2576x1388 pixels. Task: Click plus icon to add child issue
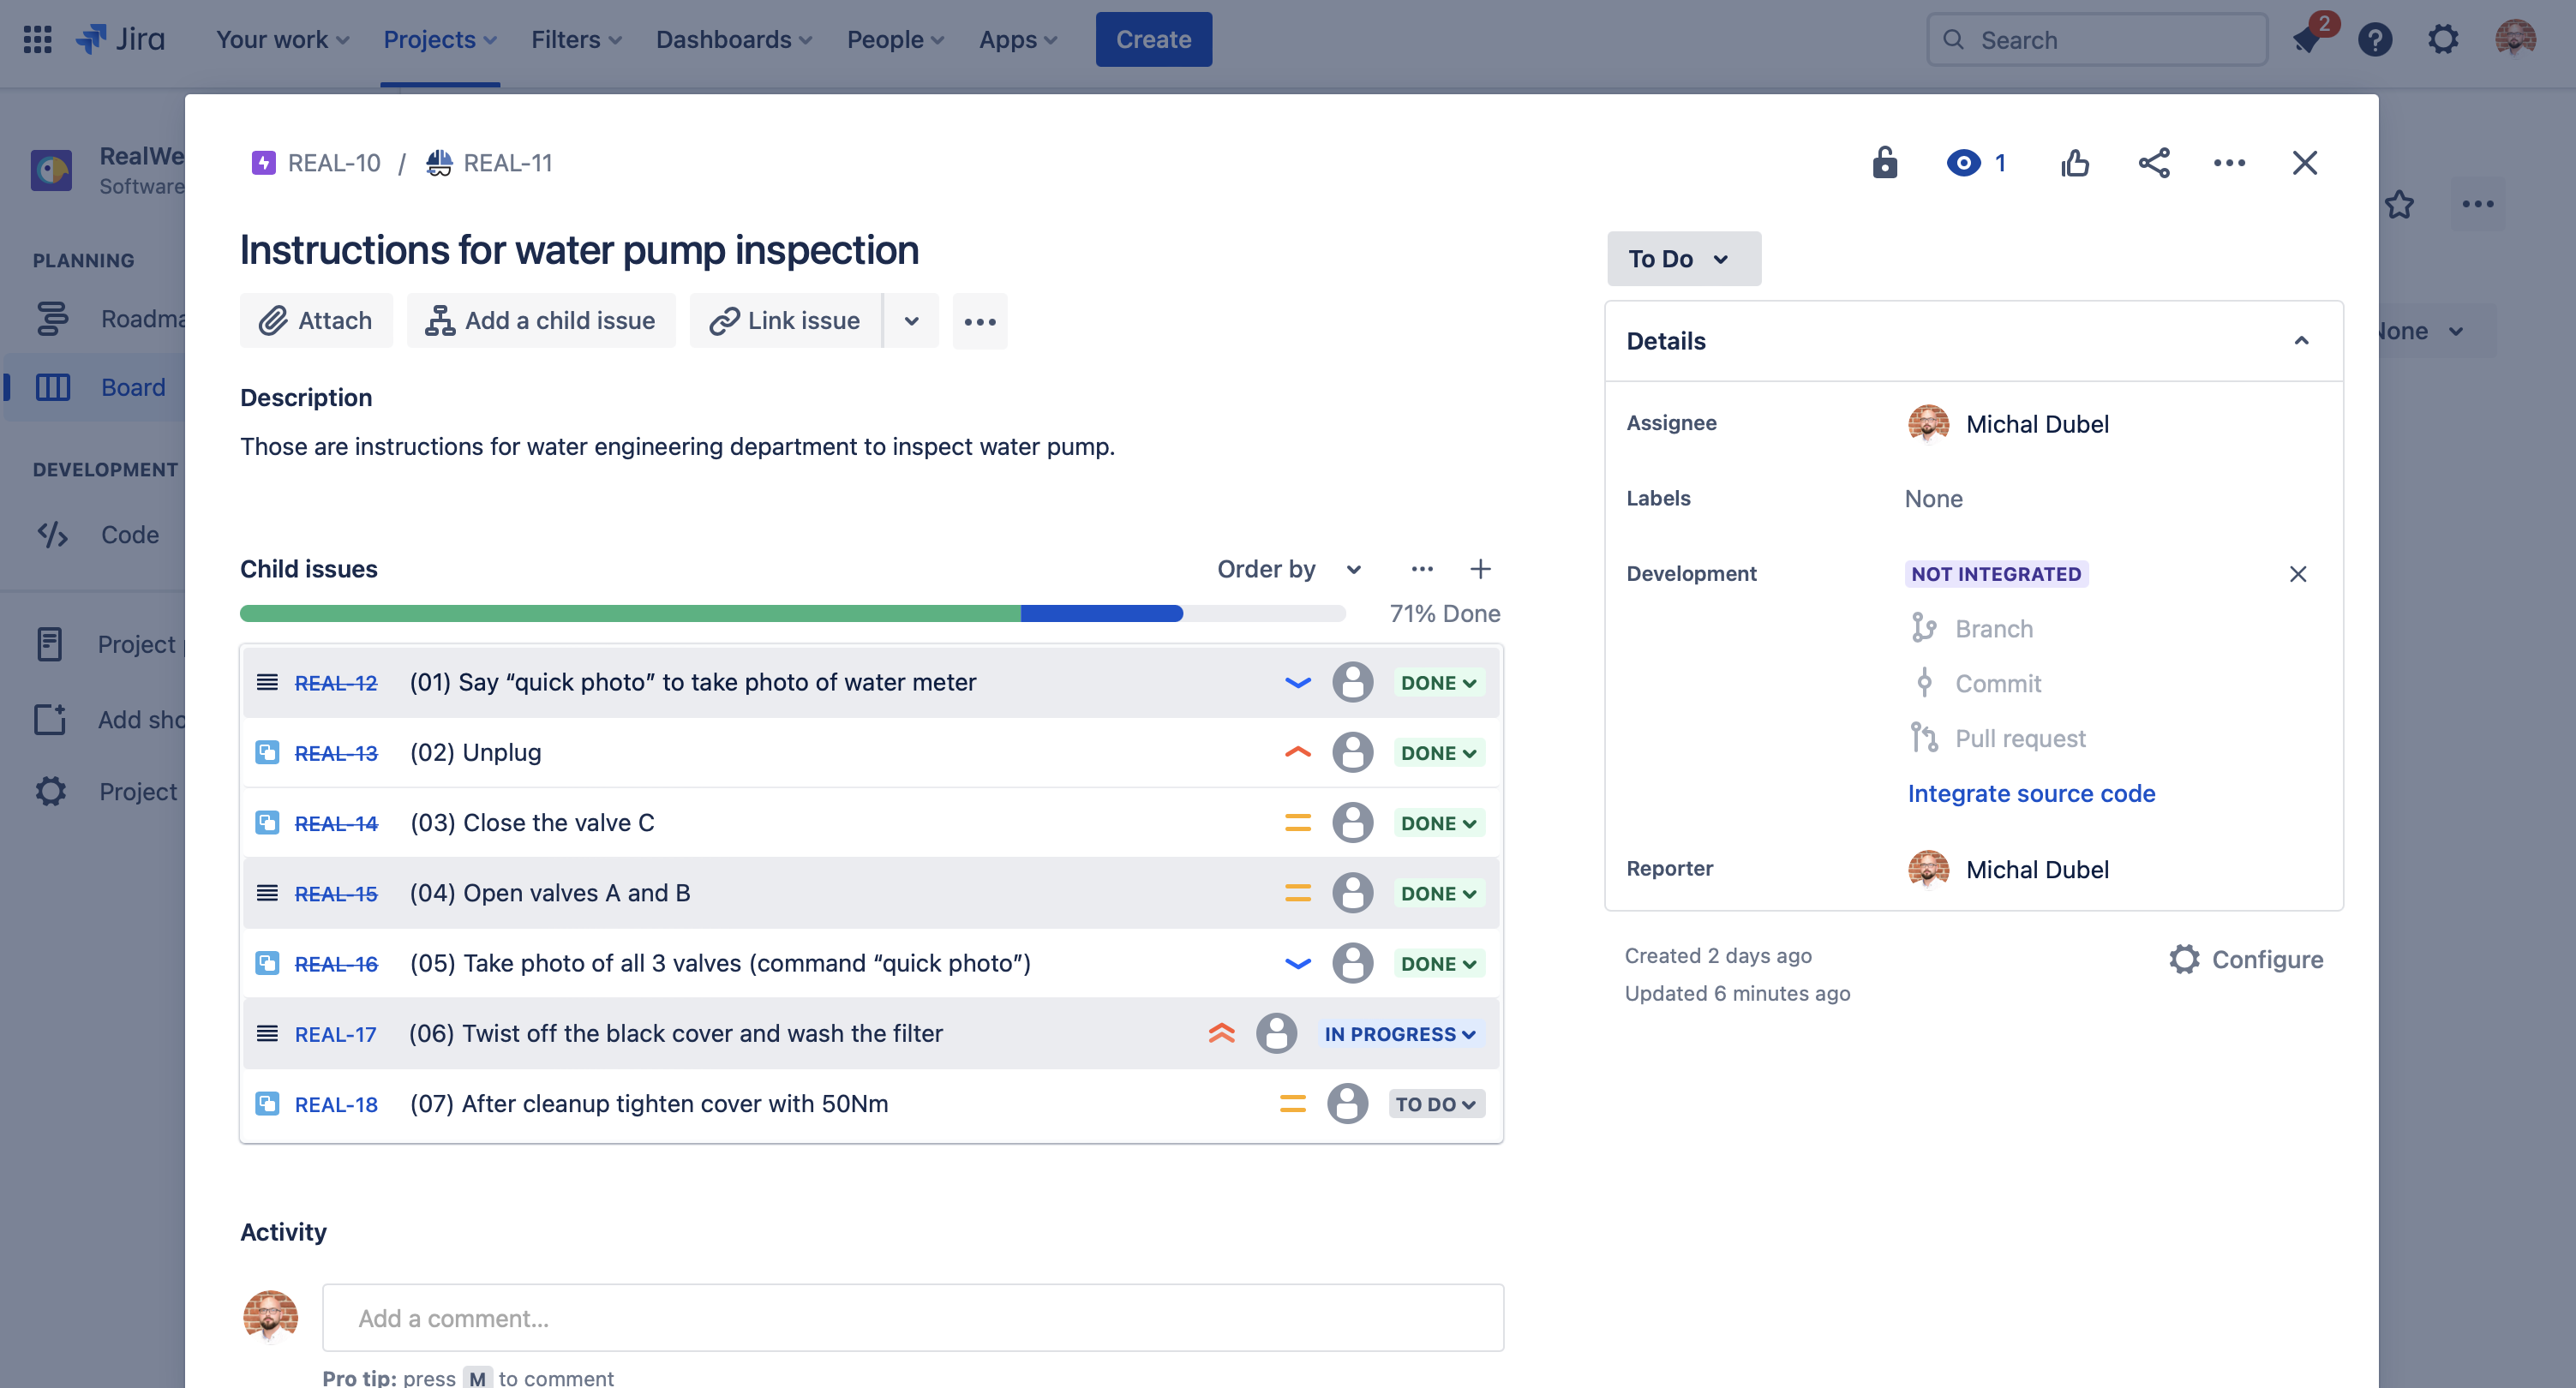1480,569
